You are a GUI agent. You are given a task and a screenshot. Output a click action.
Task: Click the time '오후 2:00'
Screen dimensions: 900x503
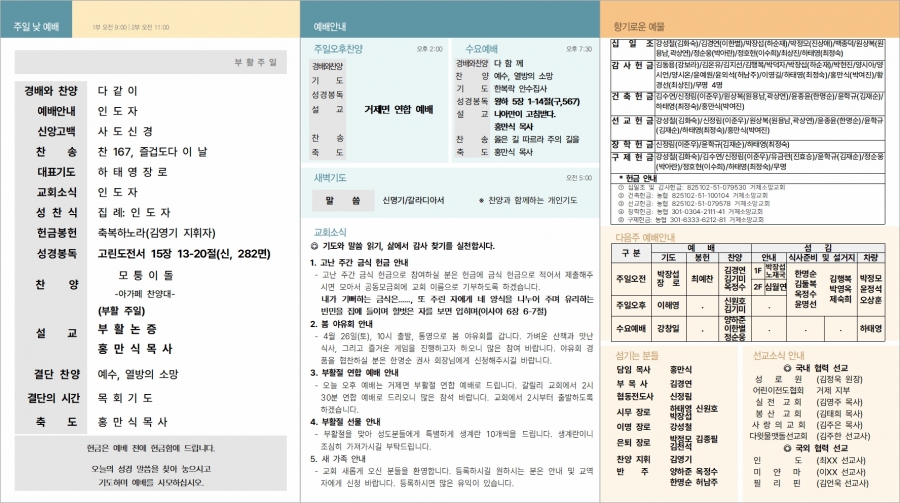tap(429, 49)
